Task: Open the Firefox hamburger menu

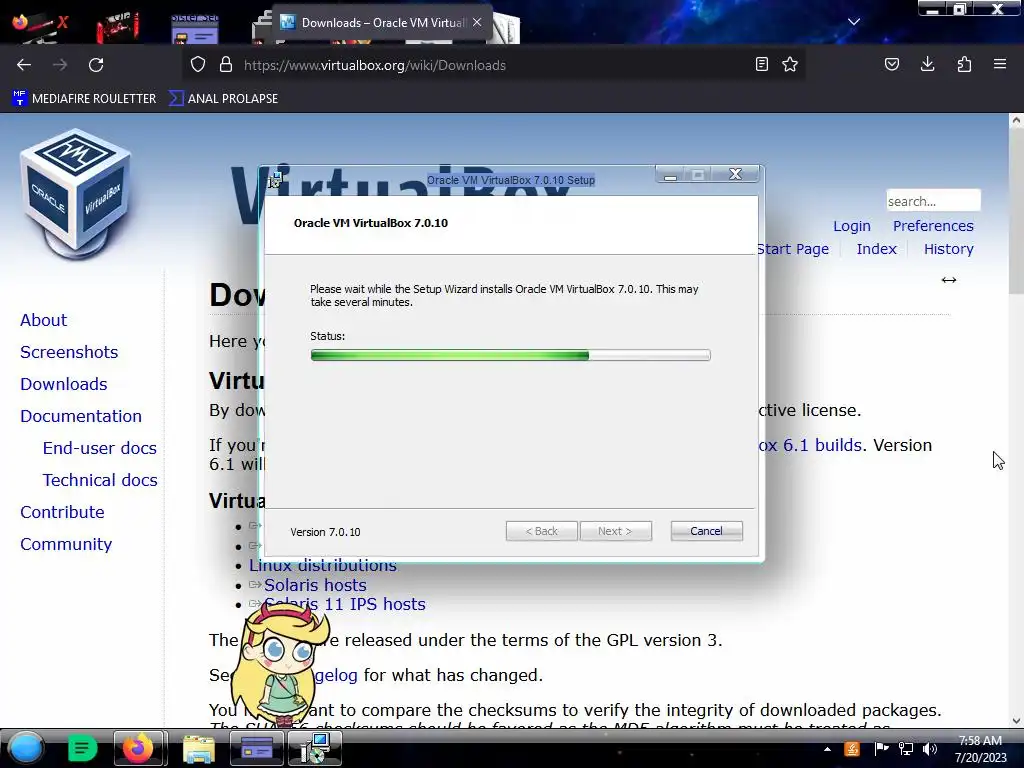Action: [1000, 64]
